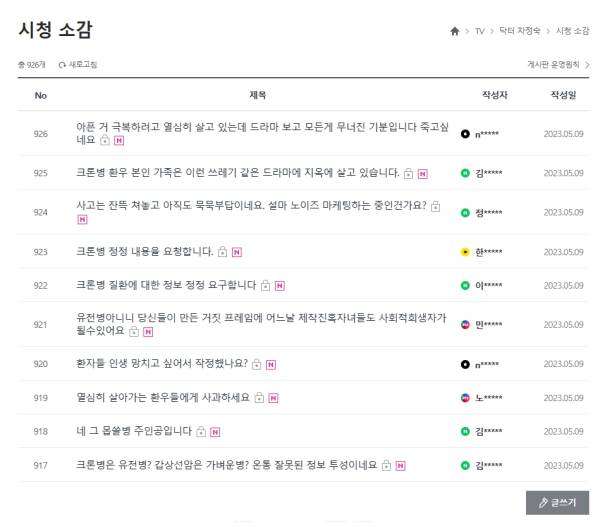Click the 글쓰기 write button
The width and height of the screenshot is (600, 523).
[x=558, y=503]
